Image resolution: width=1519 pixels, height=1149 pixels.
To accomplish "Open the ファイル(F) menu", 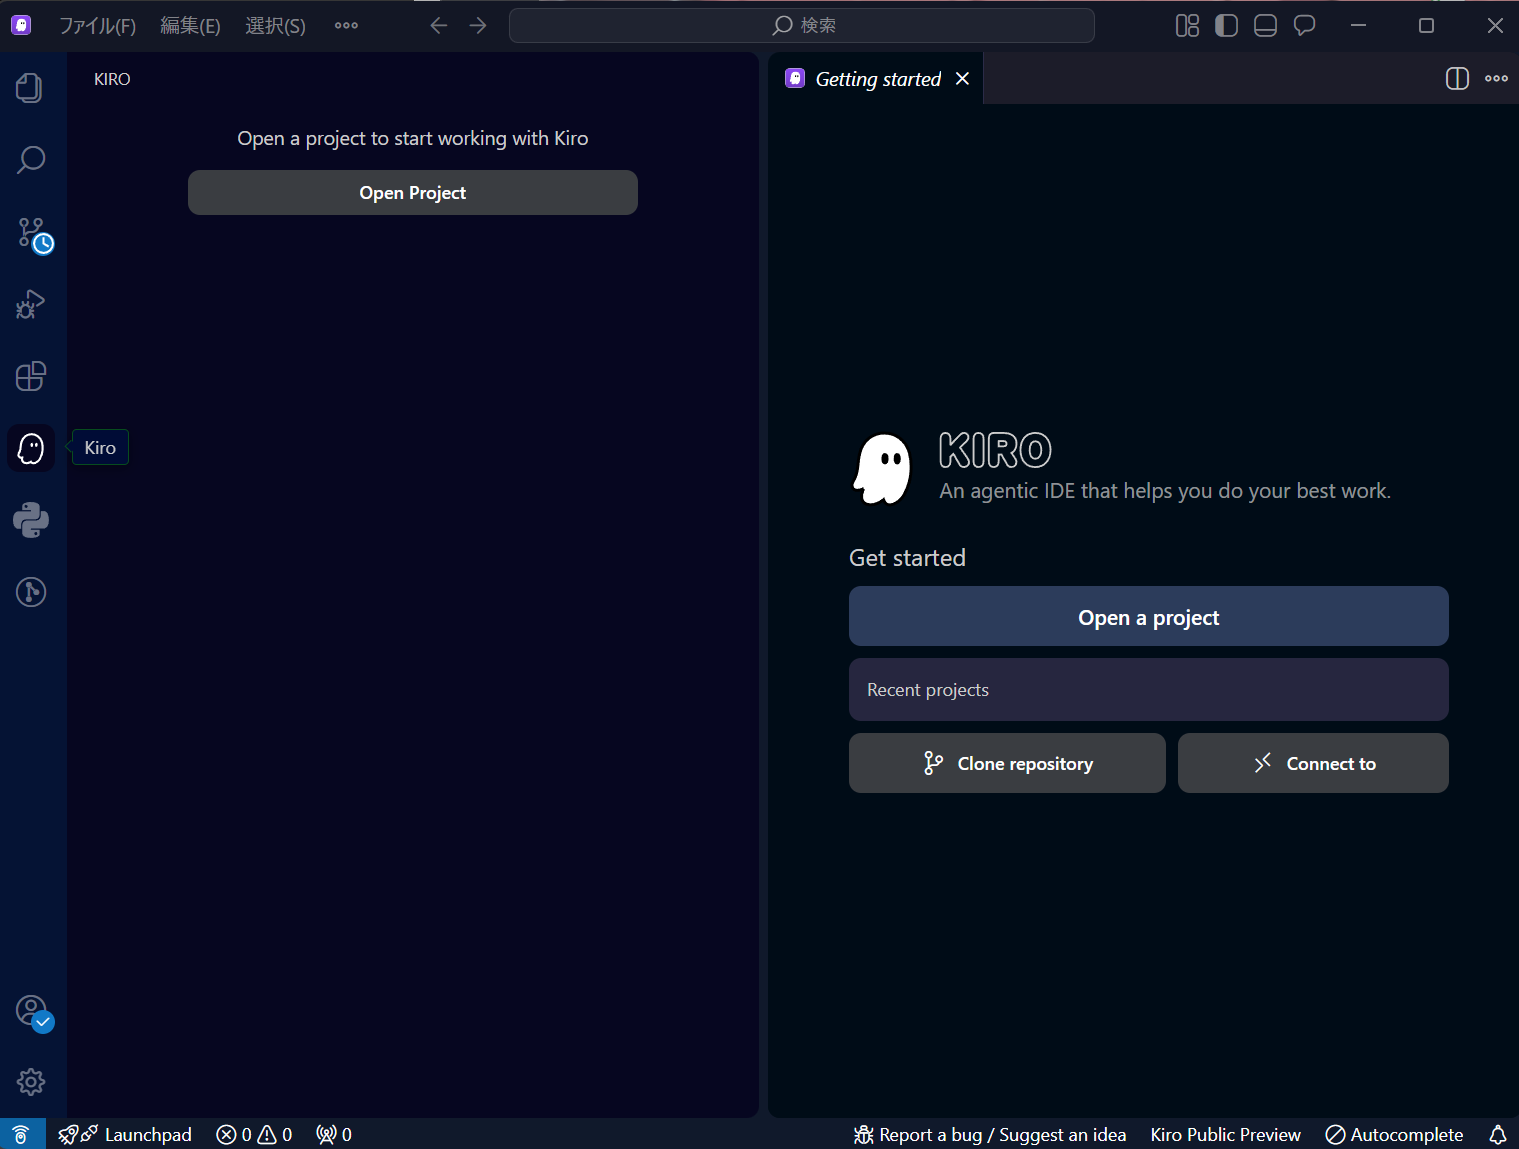I will tap(97, 26).
